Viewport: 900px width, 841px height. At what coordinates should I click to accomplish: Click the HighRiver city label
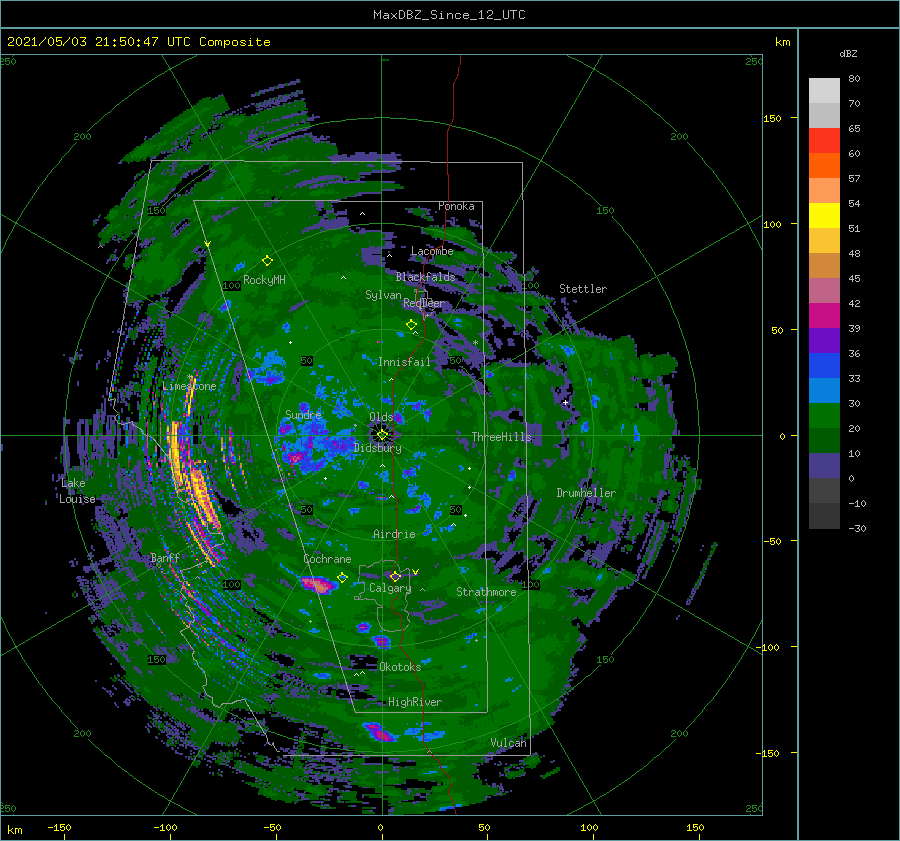click(x=415, y=702)
